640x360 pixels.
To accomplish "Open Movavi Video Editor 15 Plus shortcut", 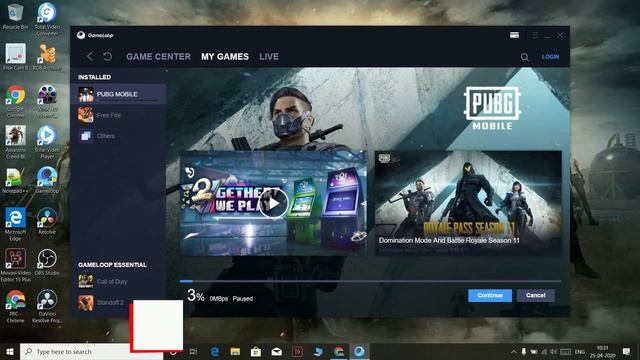I will pyautogui.click(x=15, y=265).
